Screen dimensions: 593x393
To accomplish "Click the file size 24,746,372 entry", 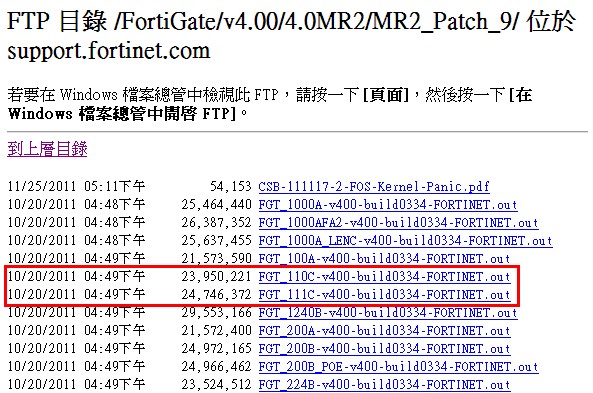I will [x=216, y=295].
